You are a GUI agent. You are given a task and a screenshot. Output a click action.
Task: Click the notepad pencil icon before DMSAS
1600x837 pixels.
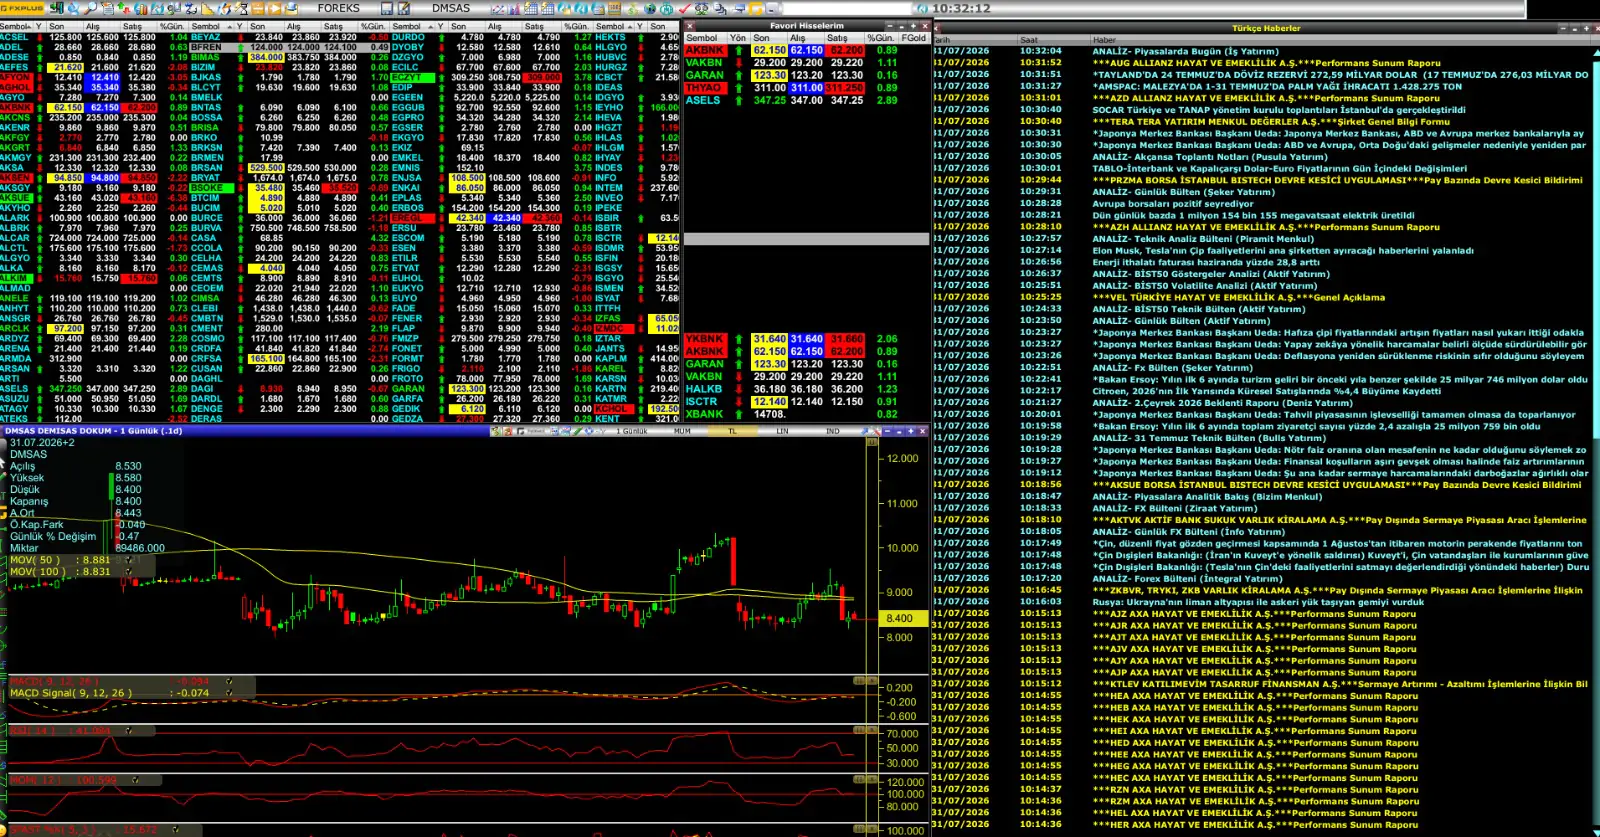click(x=402, y=8)
